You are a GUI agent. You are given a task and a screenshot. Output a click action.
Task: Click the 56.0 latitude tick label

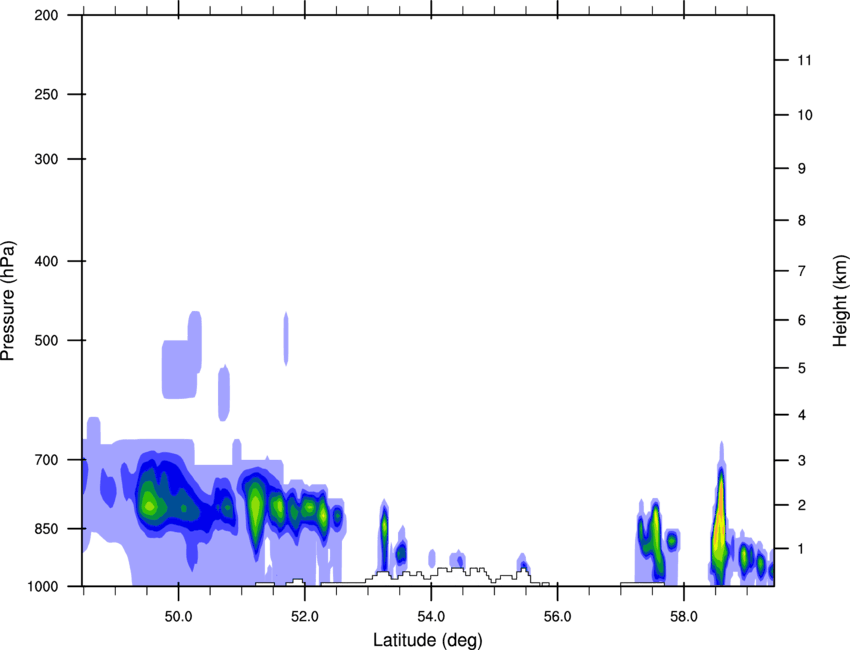(557, 617)
